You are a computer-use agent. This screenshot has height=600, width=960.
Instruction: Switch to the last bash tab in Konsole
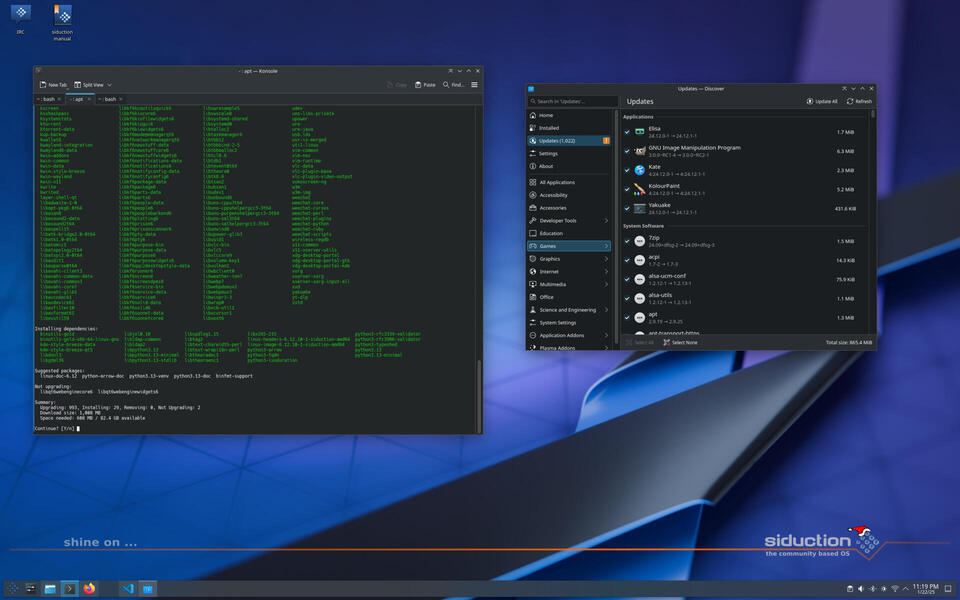pos(110,99)
